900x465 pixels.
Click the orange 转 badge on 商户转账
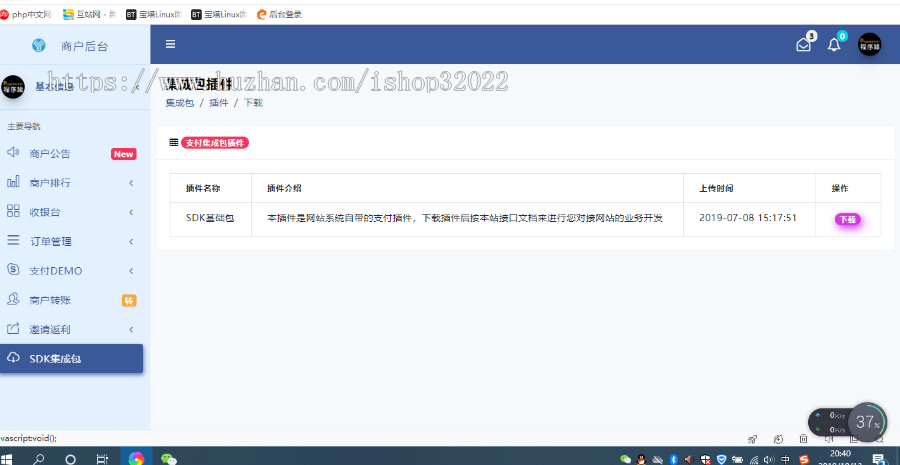click(129, 300)
